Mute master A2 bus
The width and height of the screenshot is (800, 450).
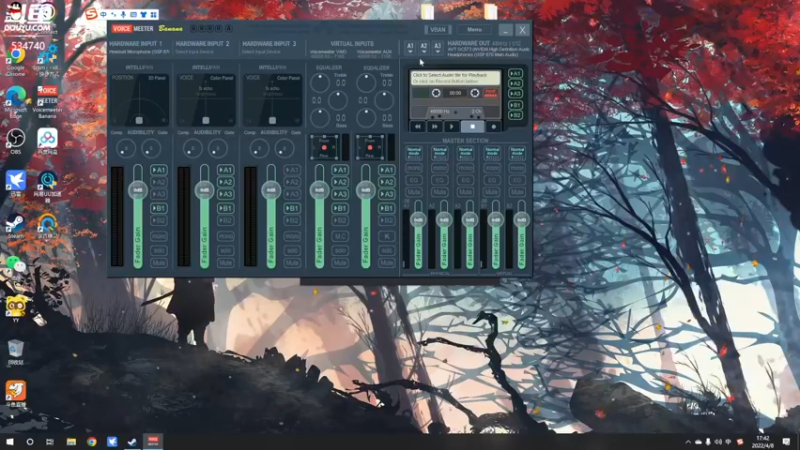tap(439, 192)
